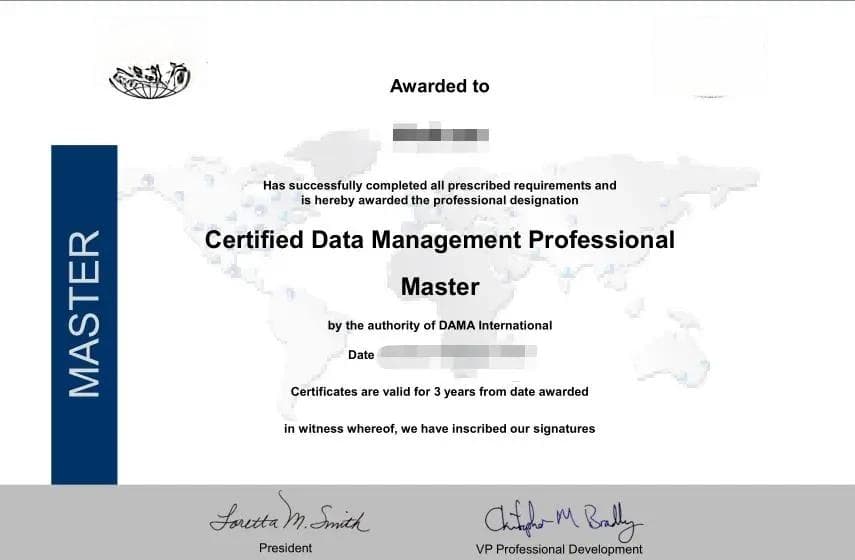Click the vertical MASTER blue banner
The height and width of the screenshot is (560, 855).
(84, 314)
